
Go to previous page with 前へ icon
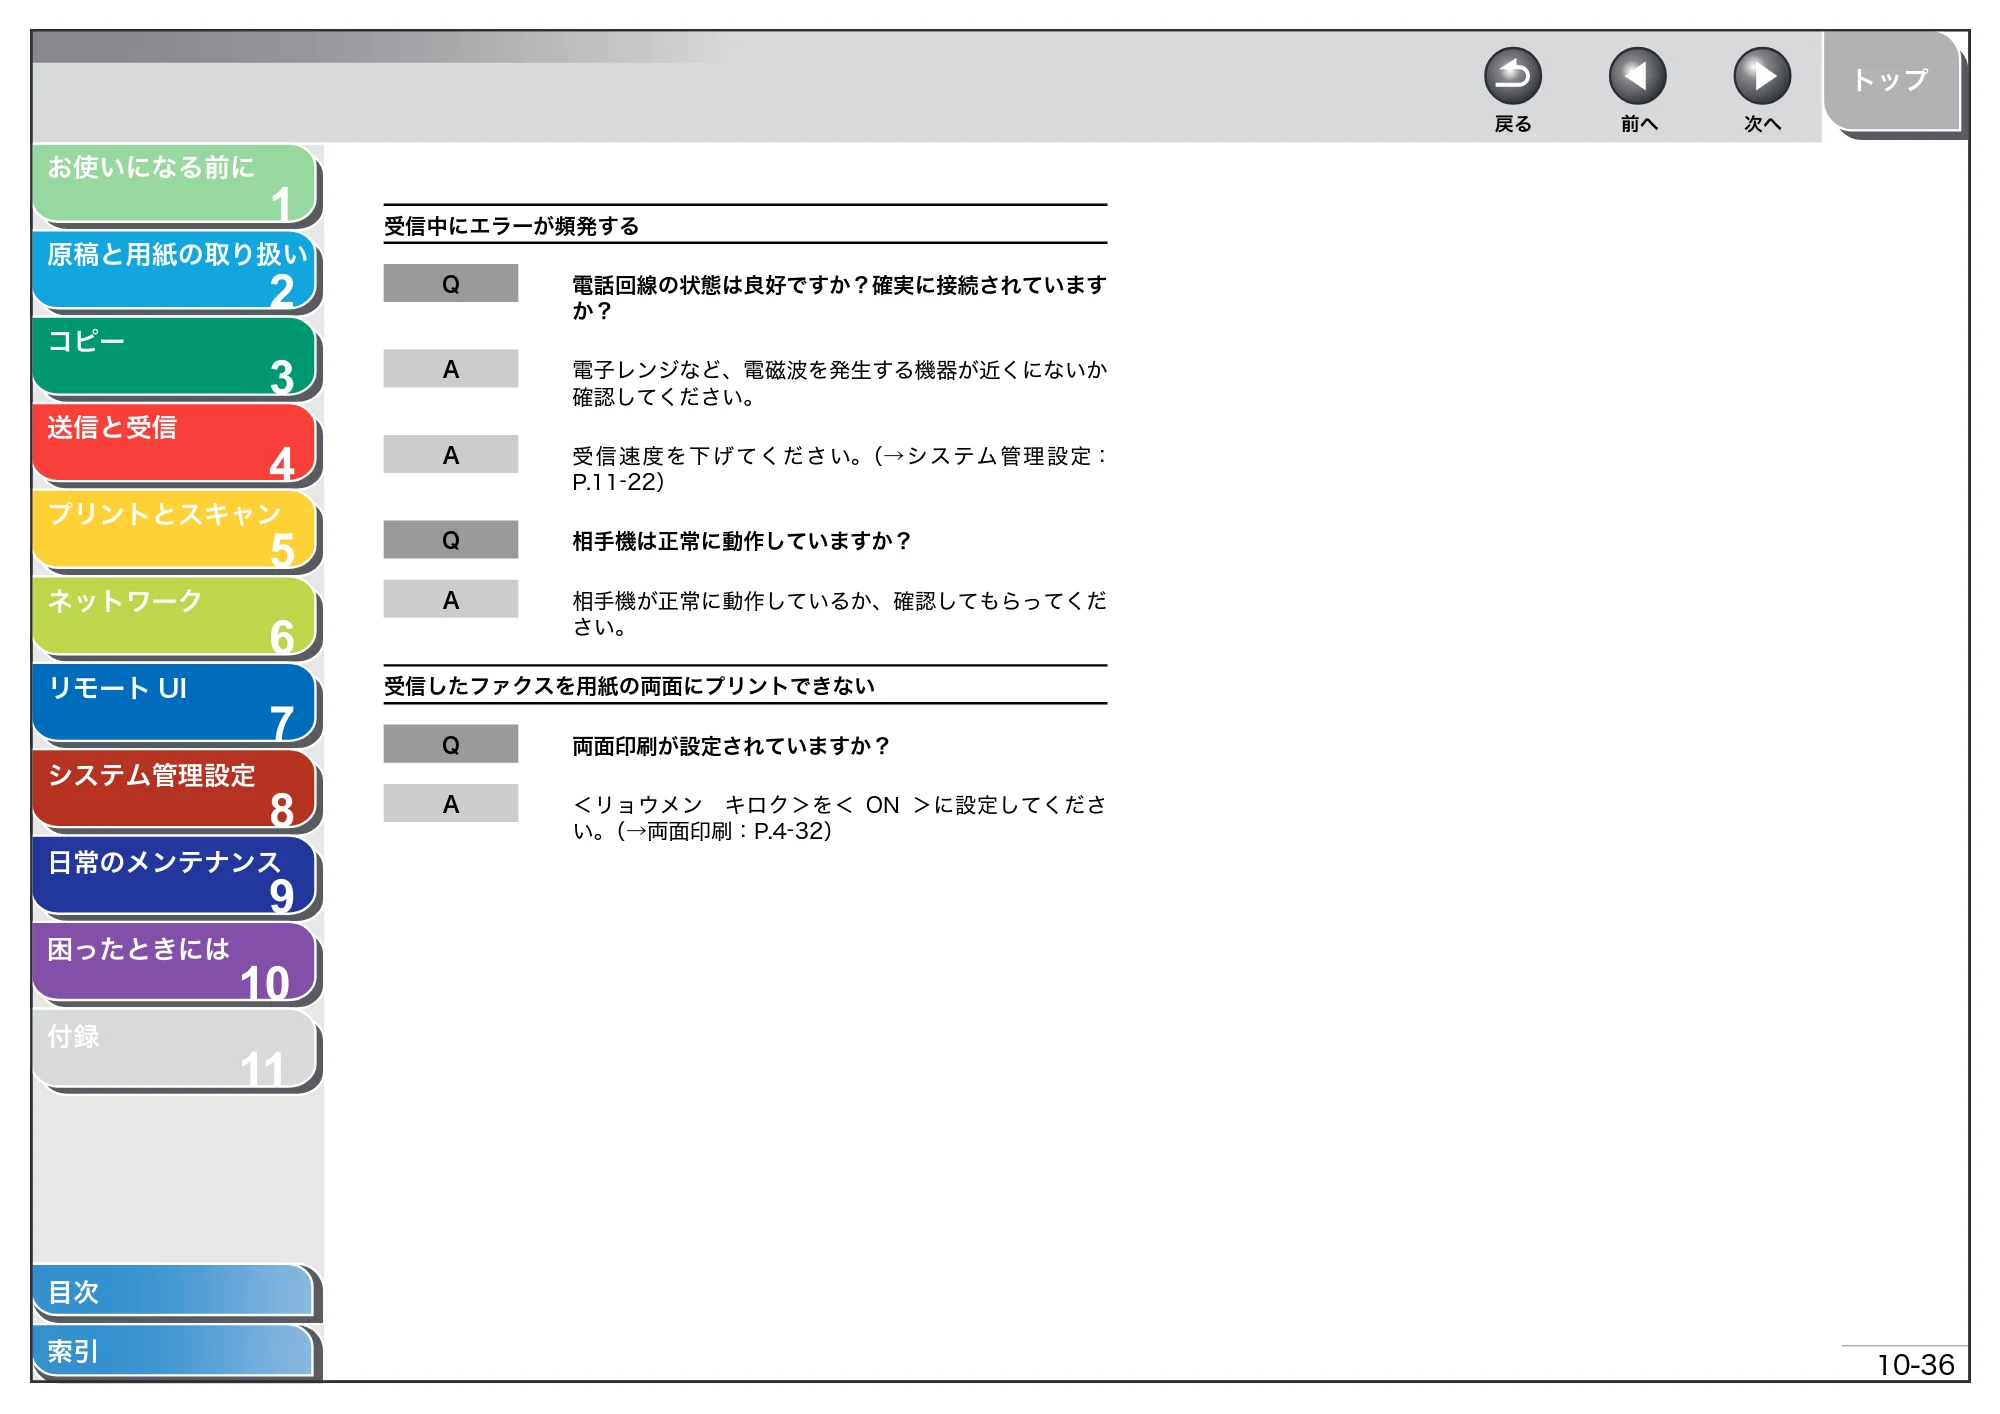(x=1637, y=76)
